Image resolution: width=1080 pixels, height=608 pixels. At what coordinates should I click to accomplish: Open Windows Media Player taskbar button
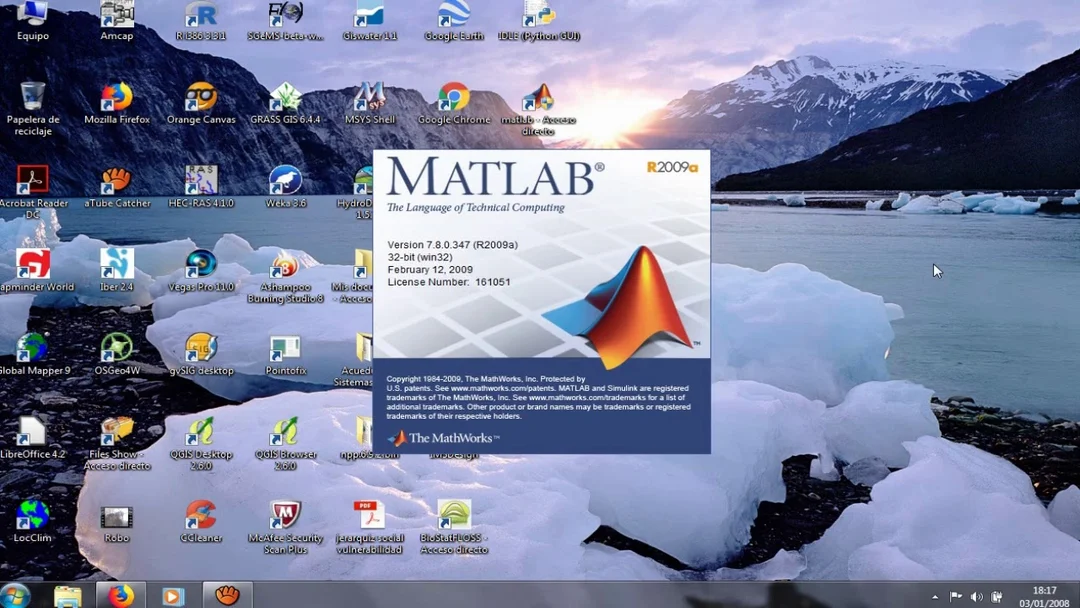tap(173, 596)
